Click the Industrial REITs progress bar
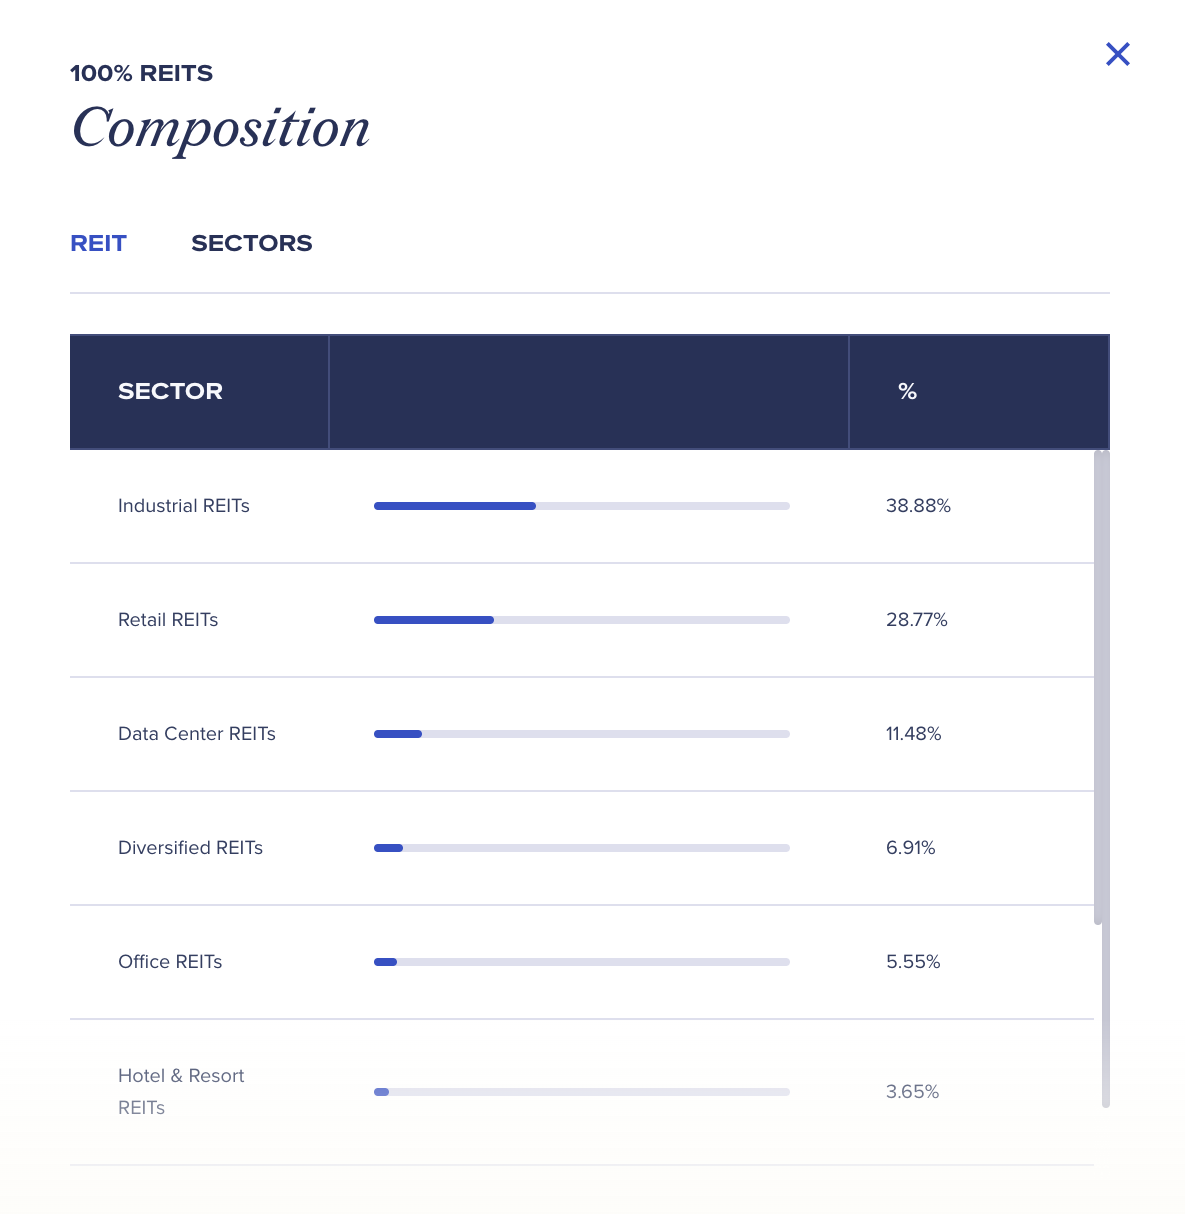Image resolution: width=1185 pixels, height=1214 pixels. tap(582, 506)
